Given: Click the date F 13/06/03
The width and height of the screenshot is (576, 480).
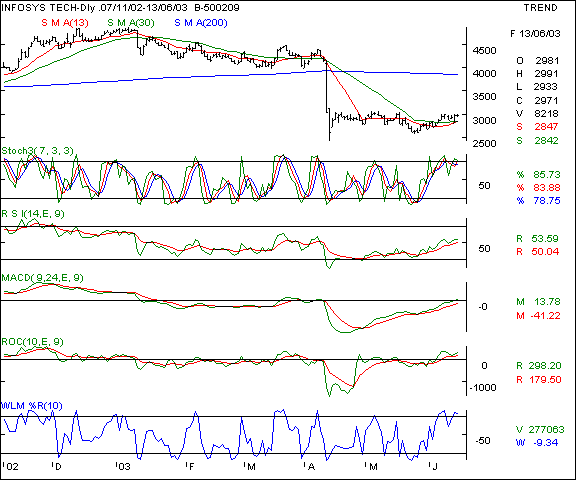Looking at the screenshot, I should [x=535, y=34].
